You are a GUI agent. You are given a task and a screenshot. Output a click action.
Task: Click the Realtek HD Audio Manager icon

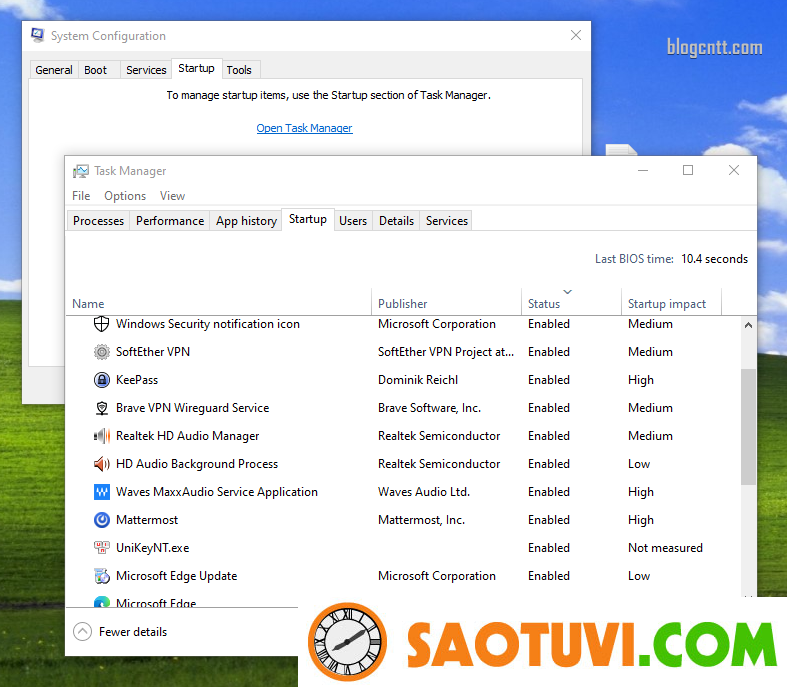tap(101, 436)
